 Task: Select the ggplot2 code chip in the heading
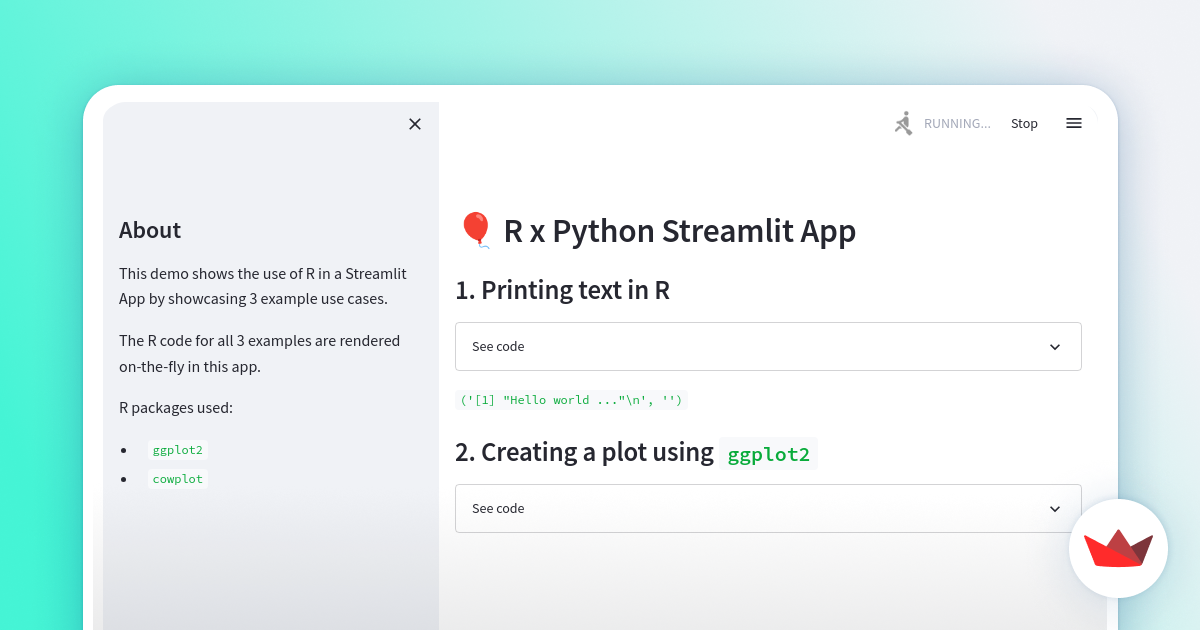768,453
